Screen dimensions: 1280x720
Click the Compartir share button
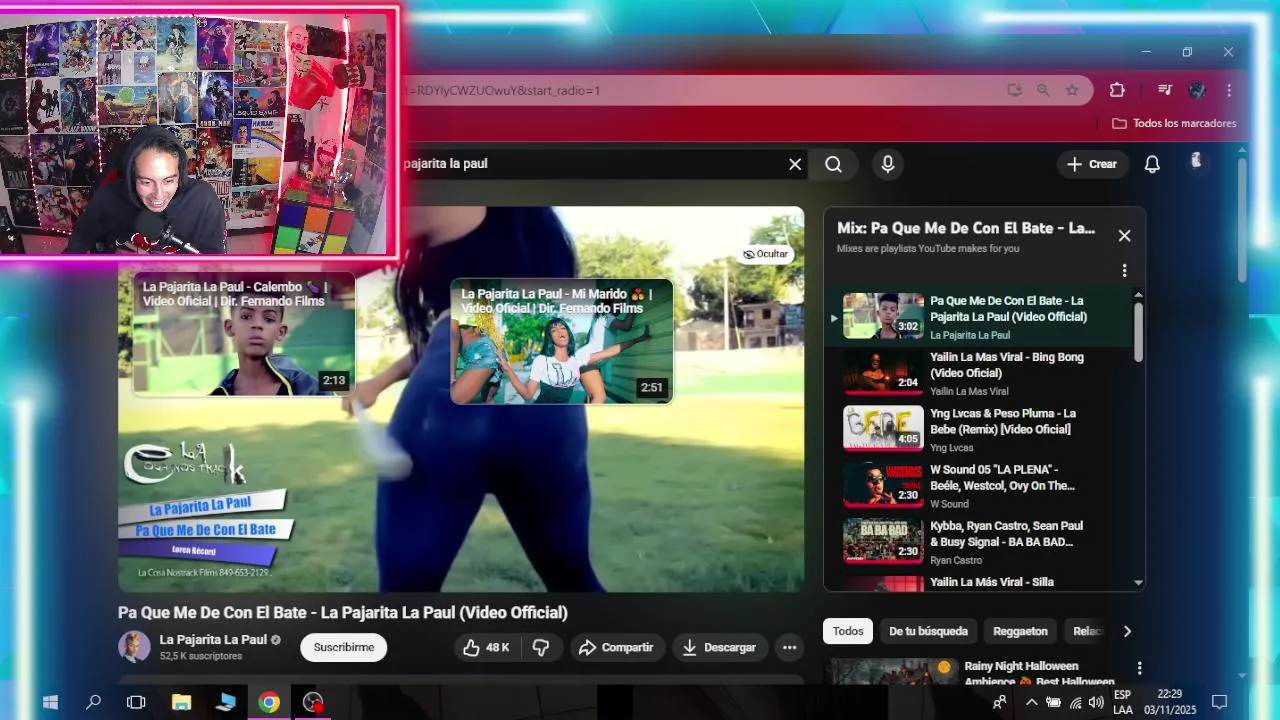tap(616, 647)
